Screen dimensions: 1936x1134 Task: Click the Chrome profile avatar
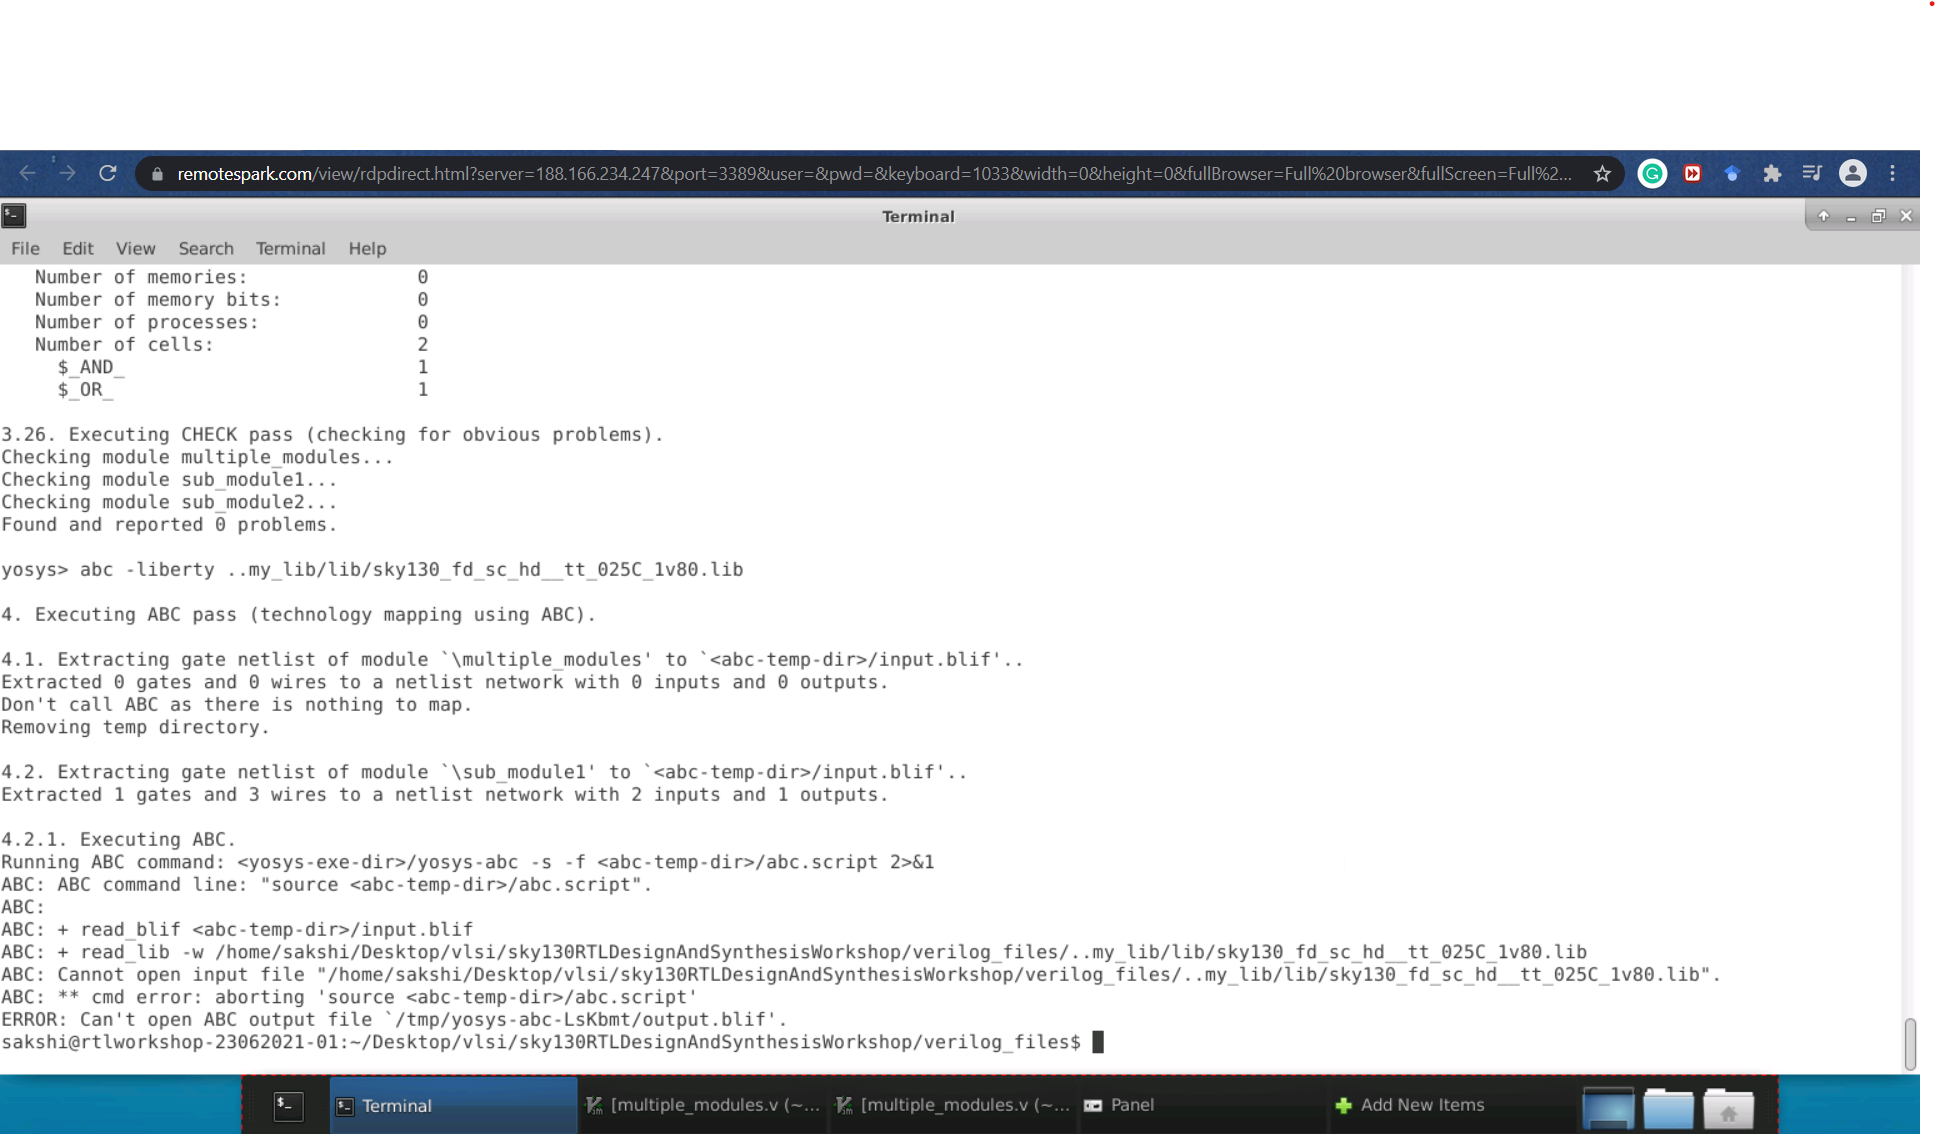1852,173
